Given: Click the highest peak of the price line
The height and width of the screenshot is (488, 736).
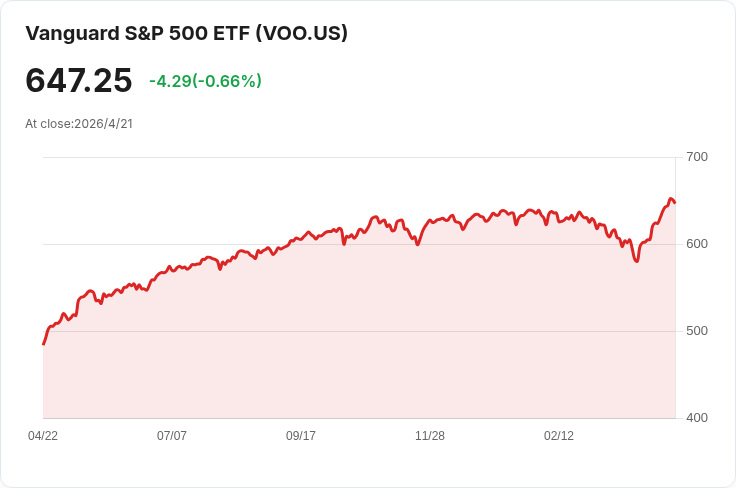Looking at the screenshot, I should point(671,199).
